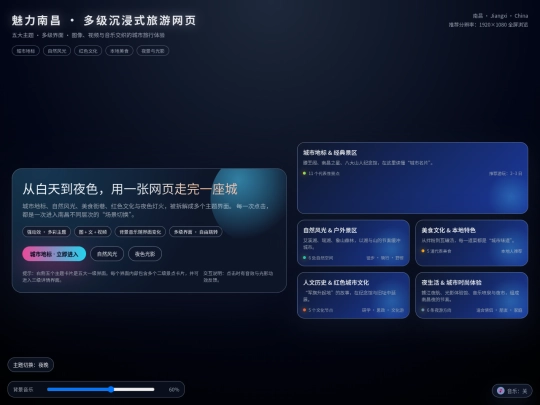Screen dimensions: 540x405
Task: Click the 夜色光影 button in the hero card
Action: (145, 254)
